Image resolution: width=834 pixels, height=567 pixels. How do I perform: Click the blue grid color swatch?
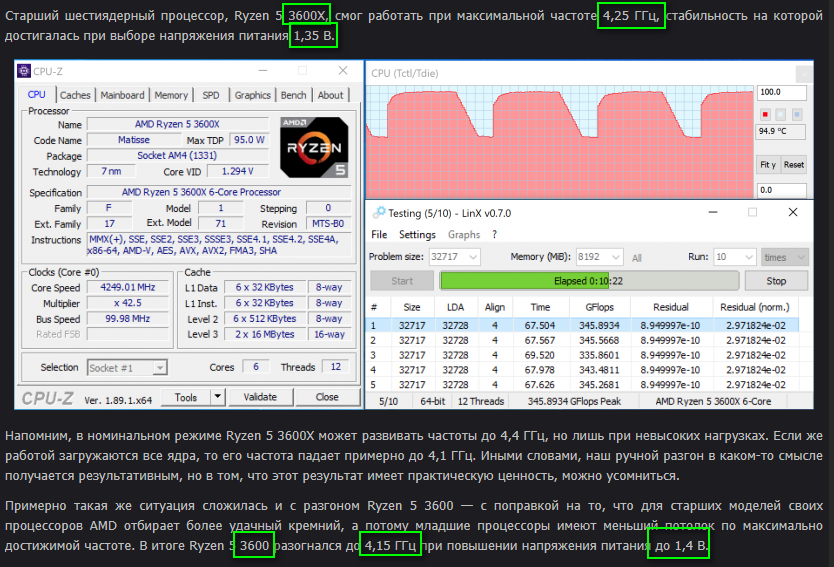(797, 114)
